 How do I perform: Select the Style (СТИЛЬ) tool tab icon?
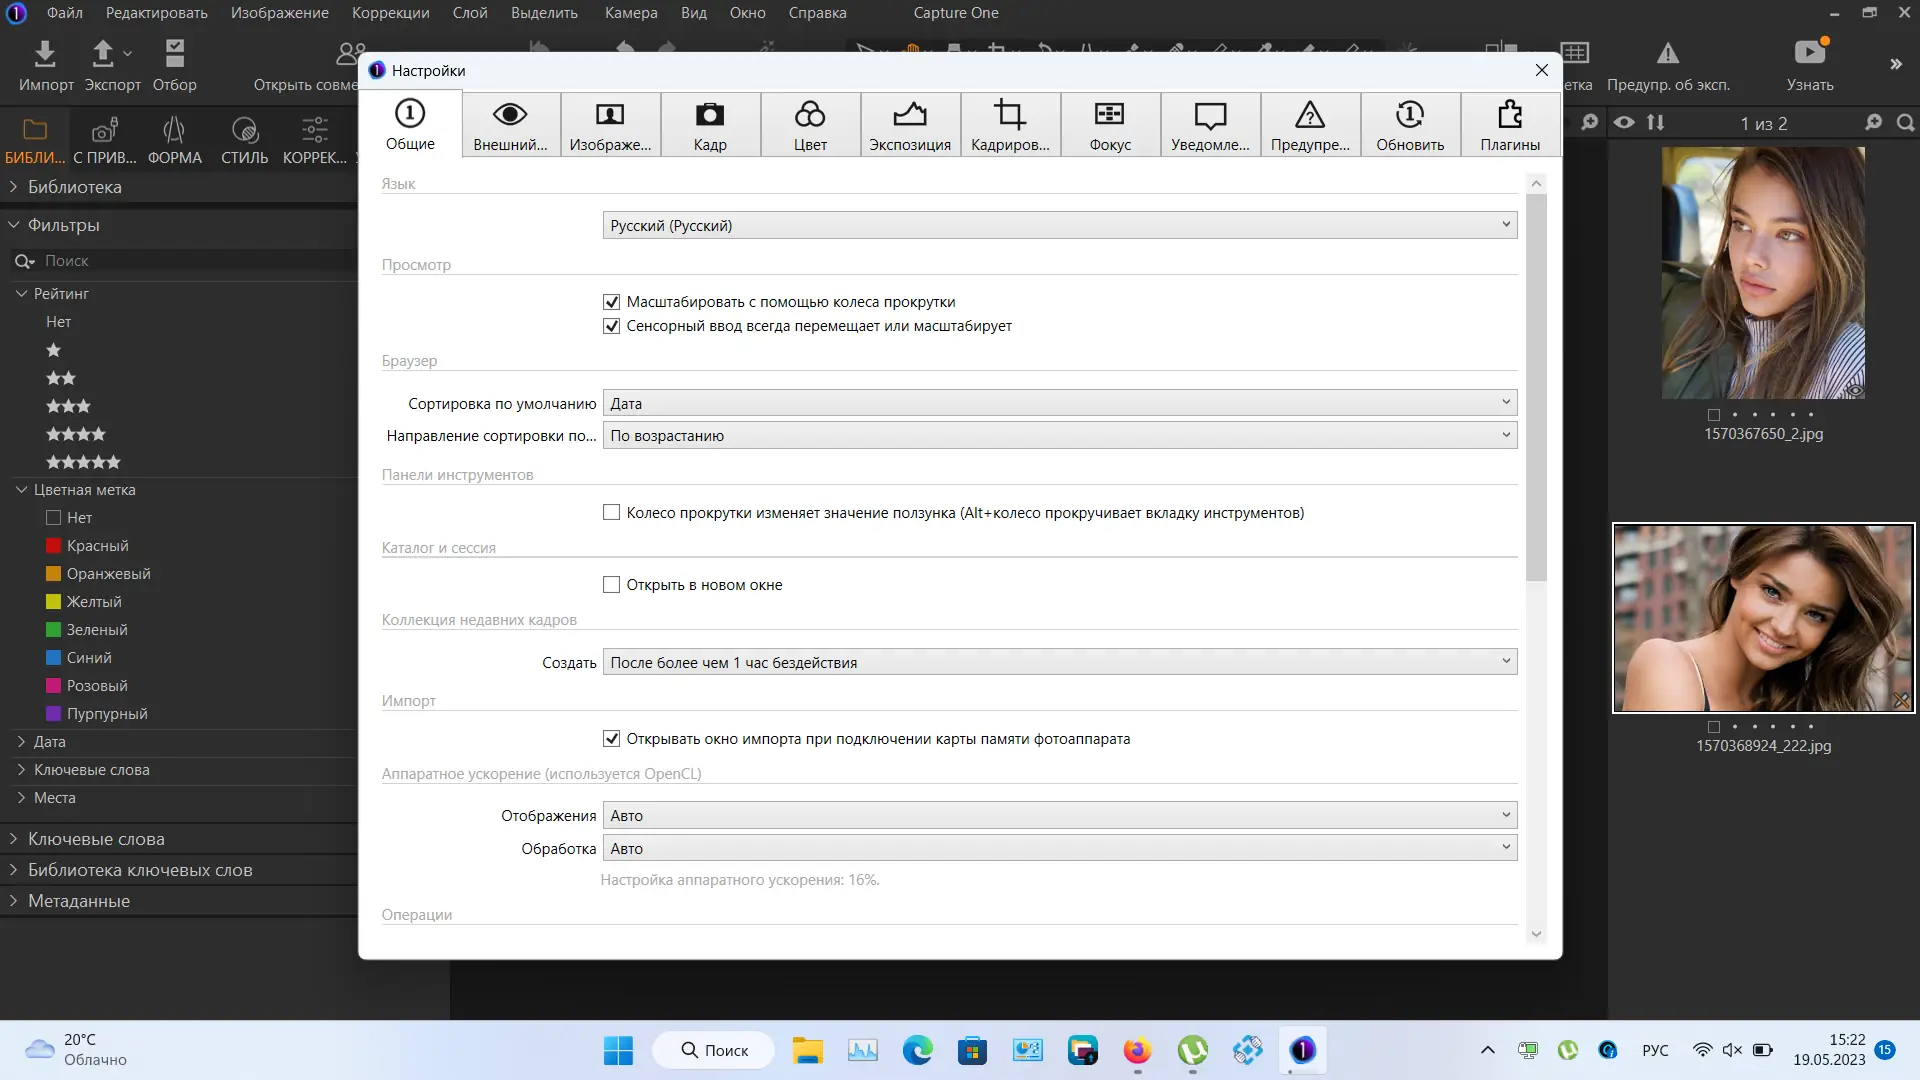pyautogui.click(x=245, y=131)
